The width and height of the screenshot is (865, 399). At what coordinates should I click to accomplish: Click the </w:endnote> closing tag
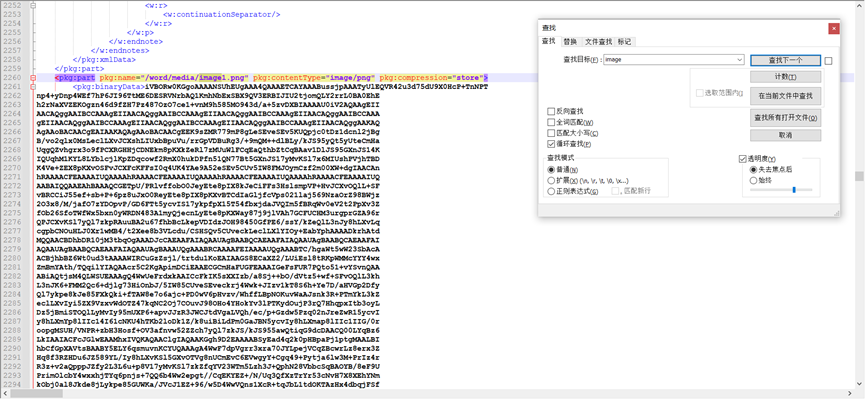tap(136, 41)
